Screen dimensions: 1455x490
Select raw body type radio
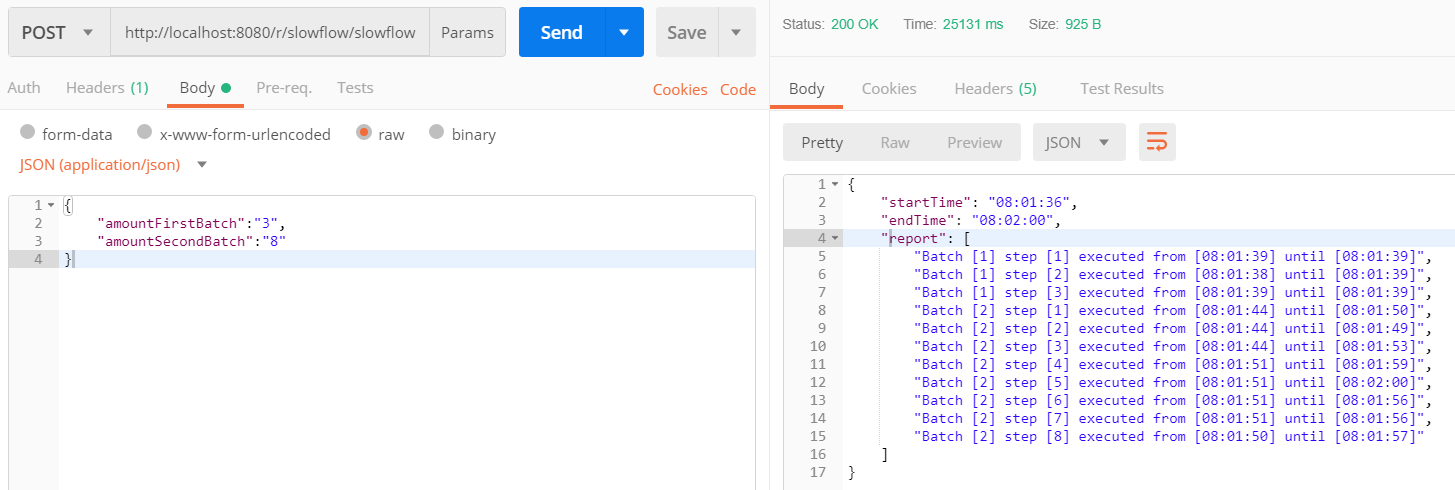(x=364, y=133)
